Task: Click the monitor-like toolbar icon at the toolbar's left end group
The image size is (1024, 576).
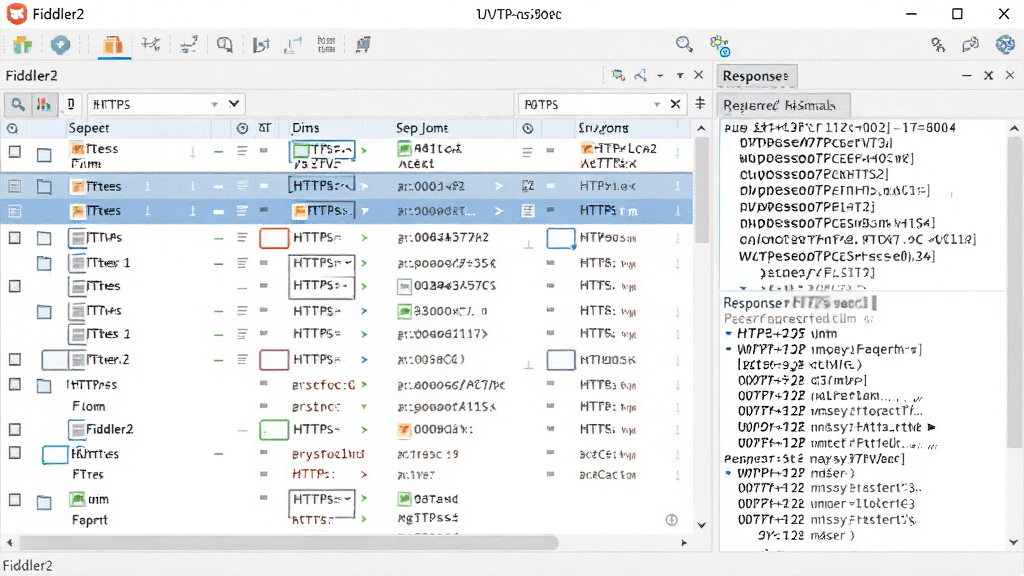Action: (x=363, y=44)
